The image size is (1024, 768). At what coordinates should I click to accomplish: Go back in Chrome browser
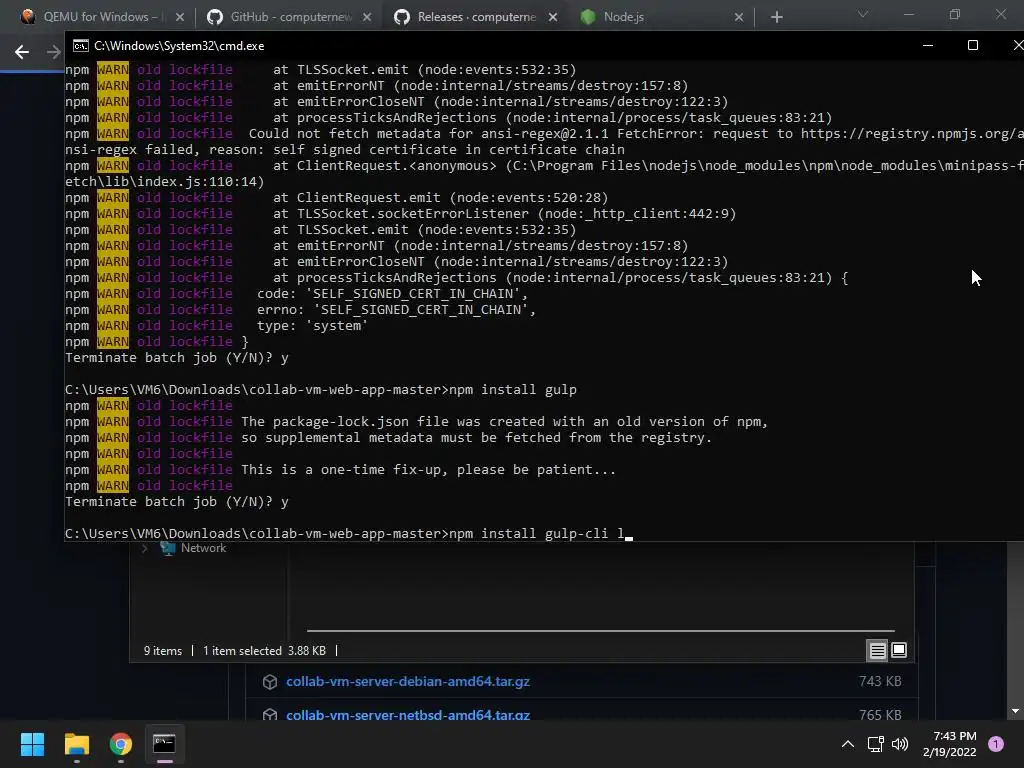coord(22,52)
